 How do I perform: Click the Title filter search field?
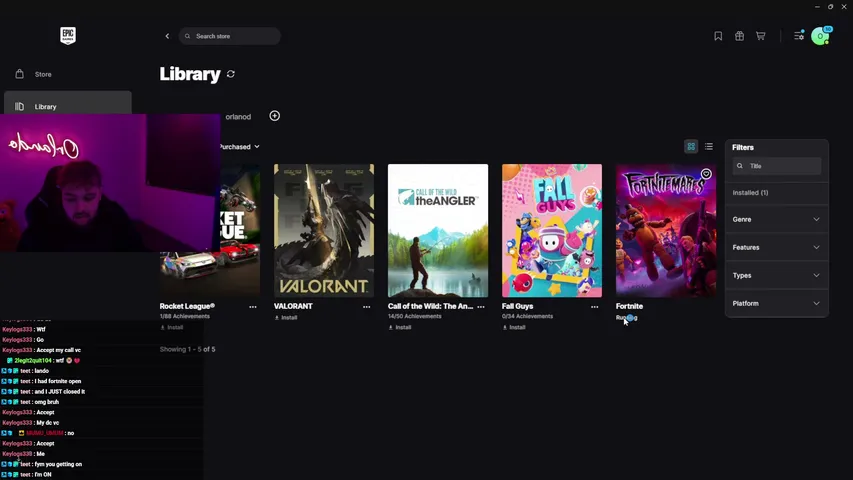[777, 166]
